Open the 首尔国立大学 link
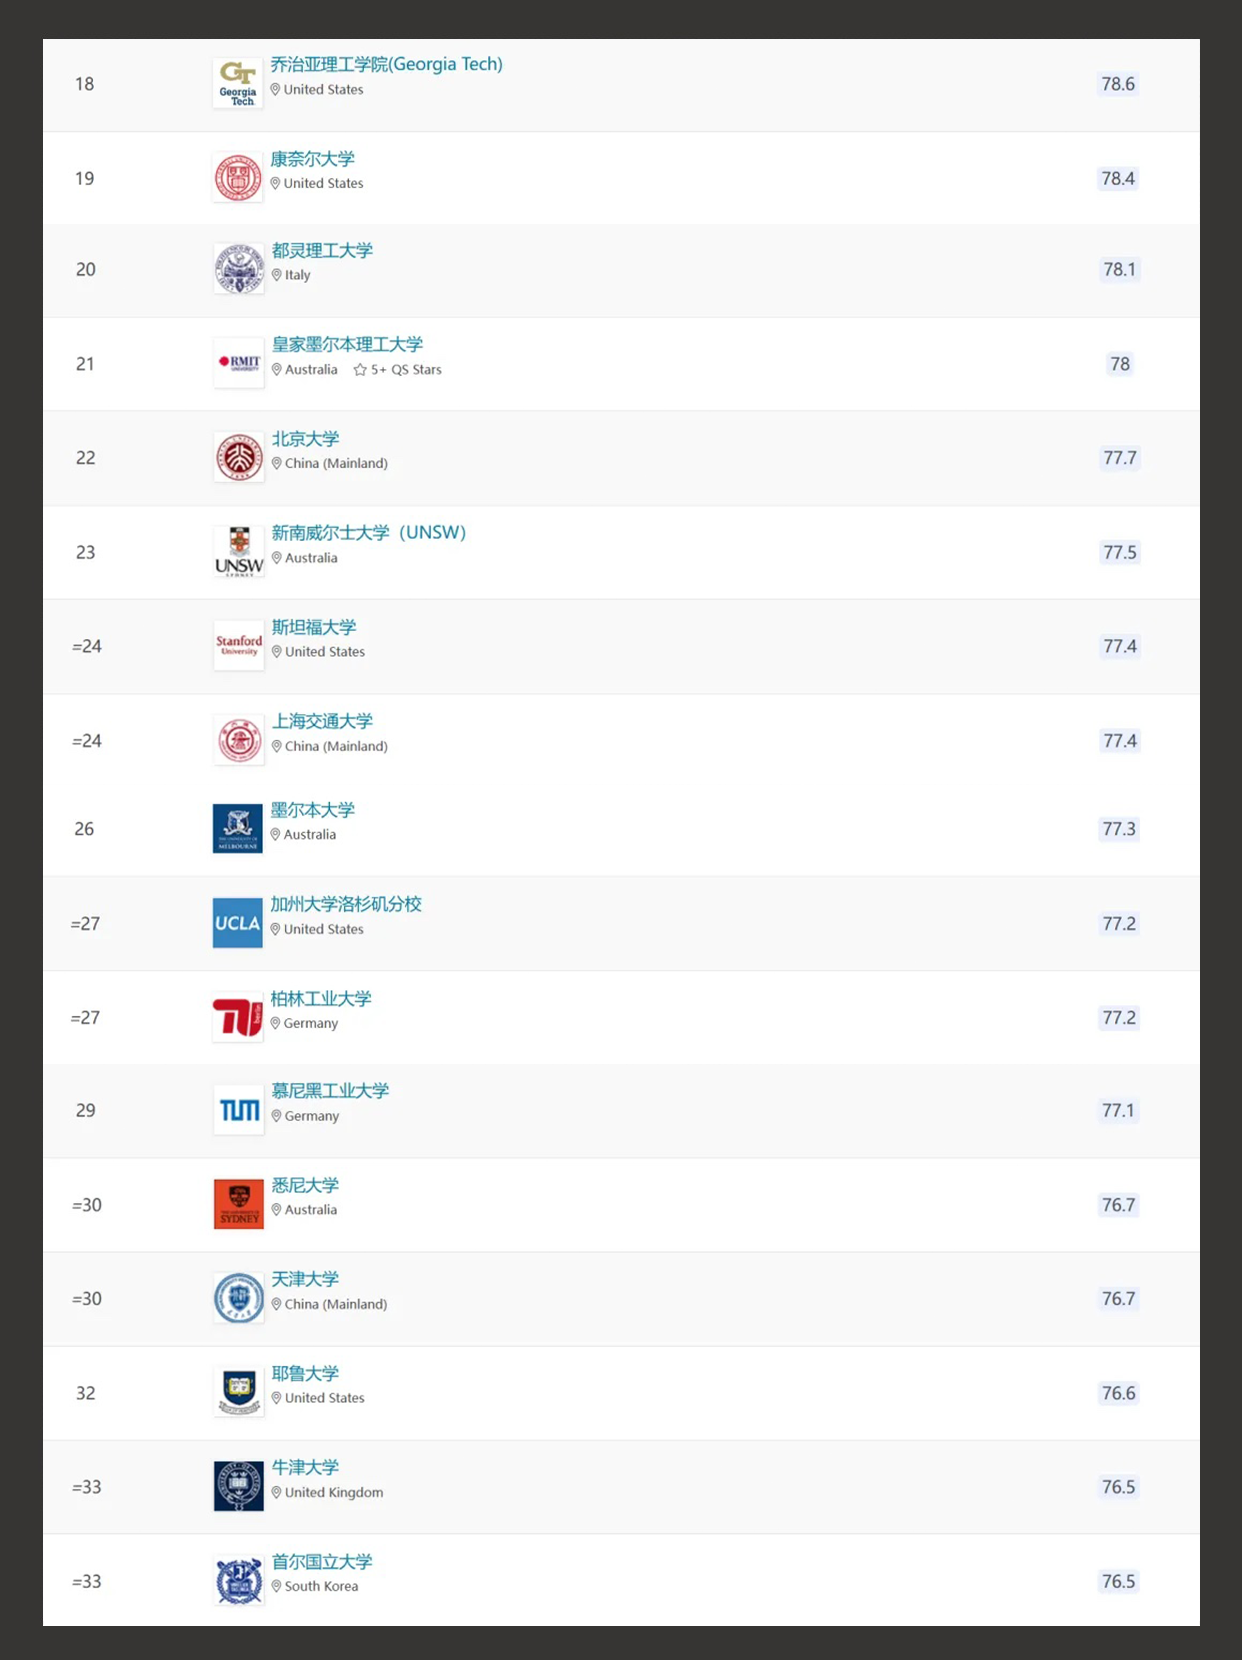Viewport: 1242px width, 1660px height. pyautogui.click(x=322, y=1561)
